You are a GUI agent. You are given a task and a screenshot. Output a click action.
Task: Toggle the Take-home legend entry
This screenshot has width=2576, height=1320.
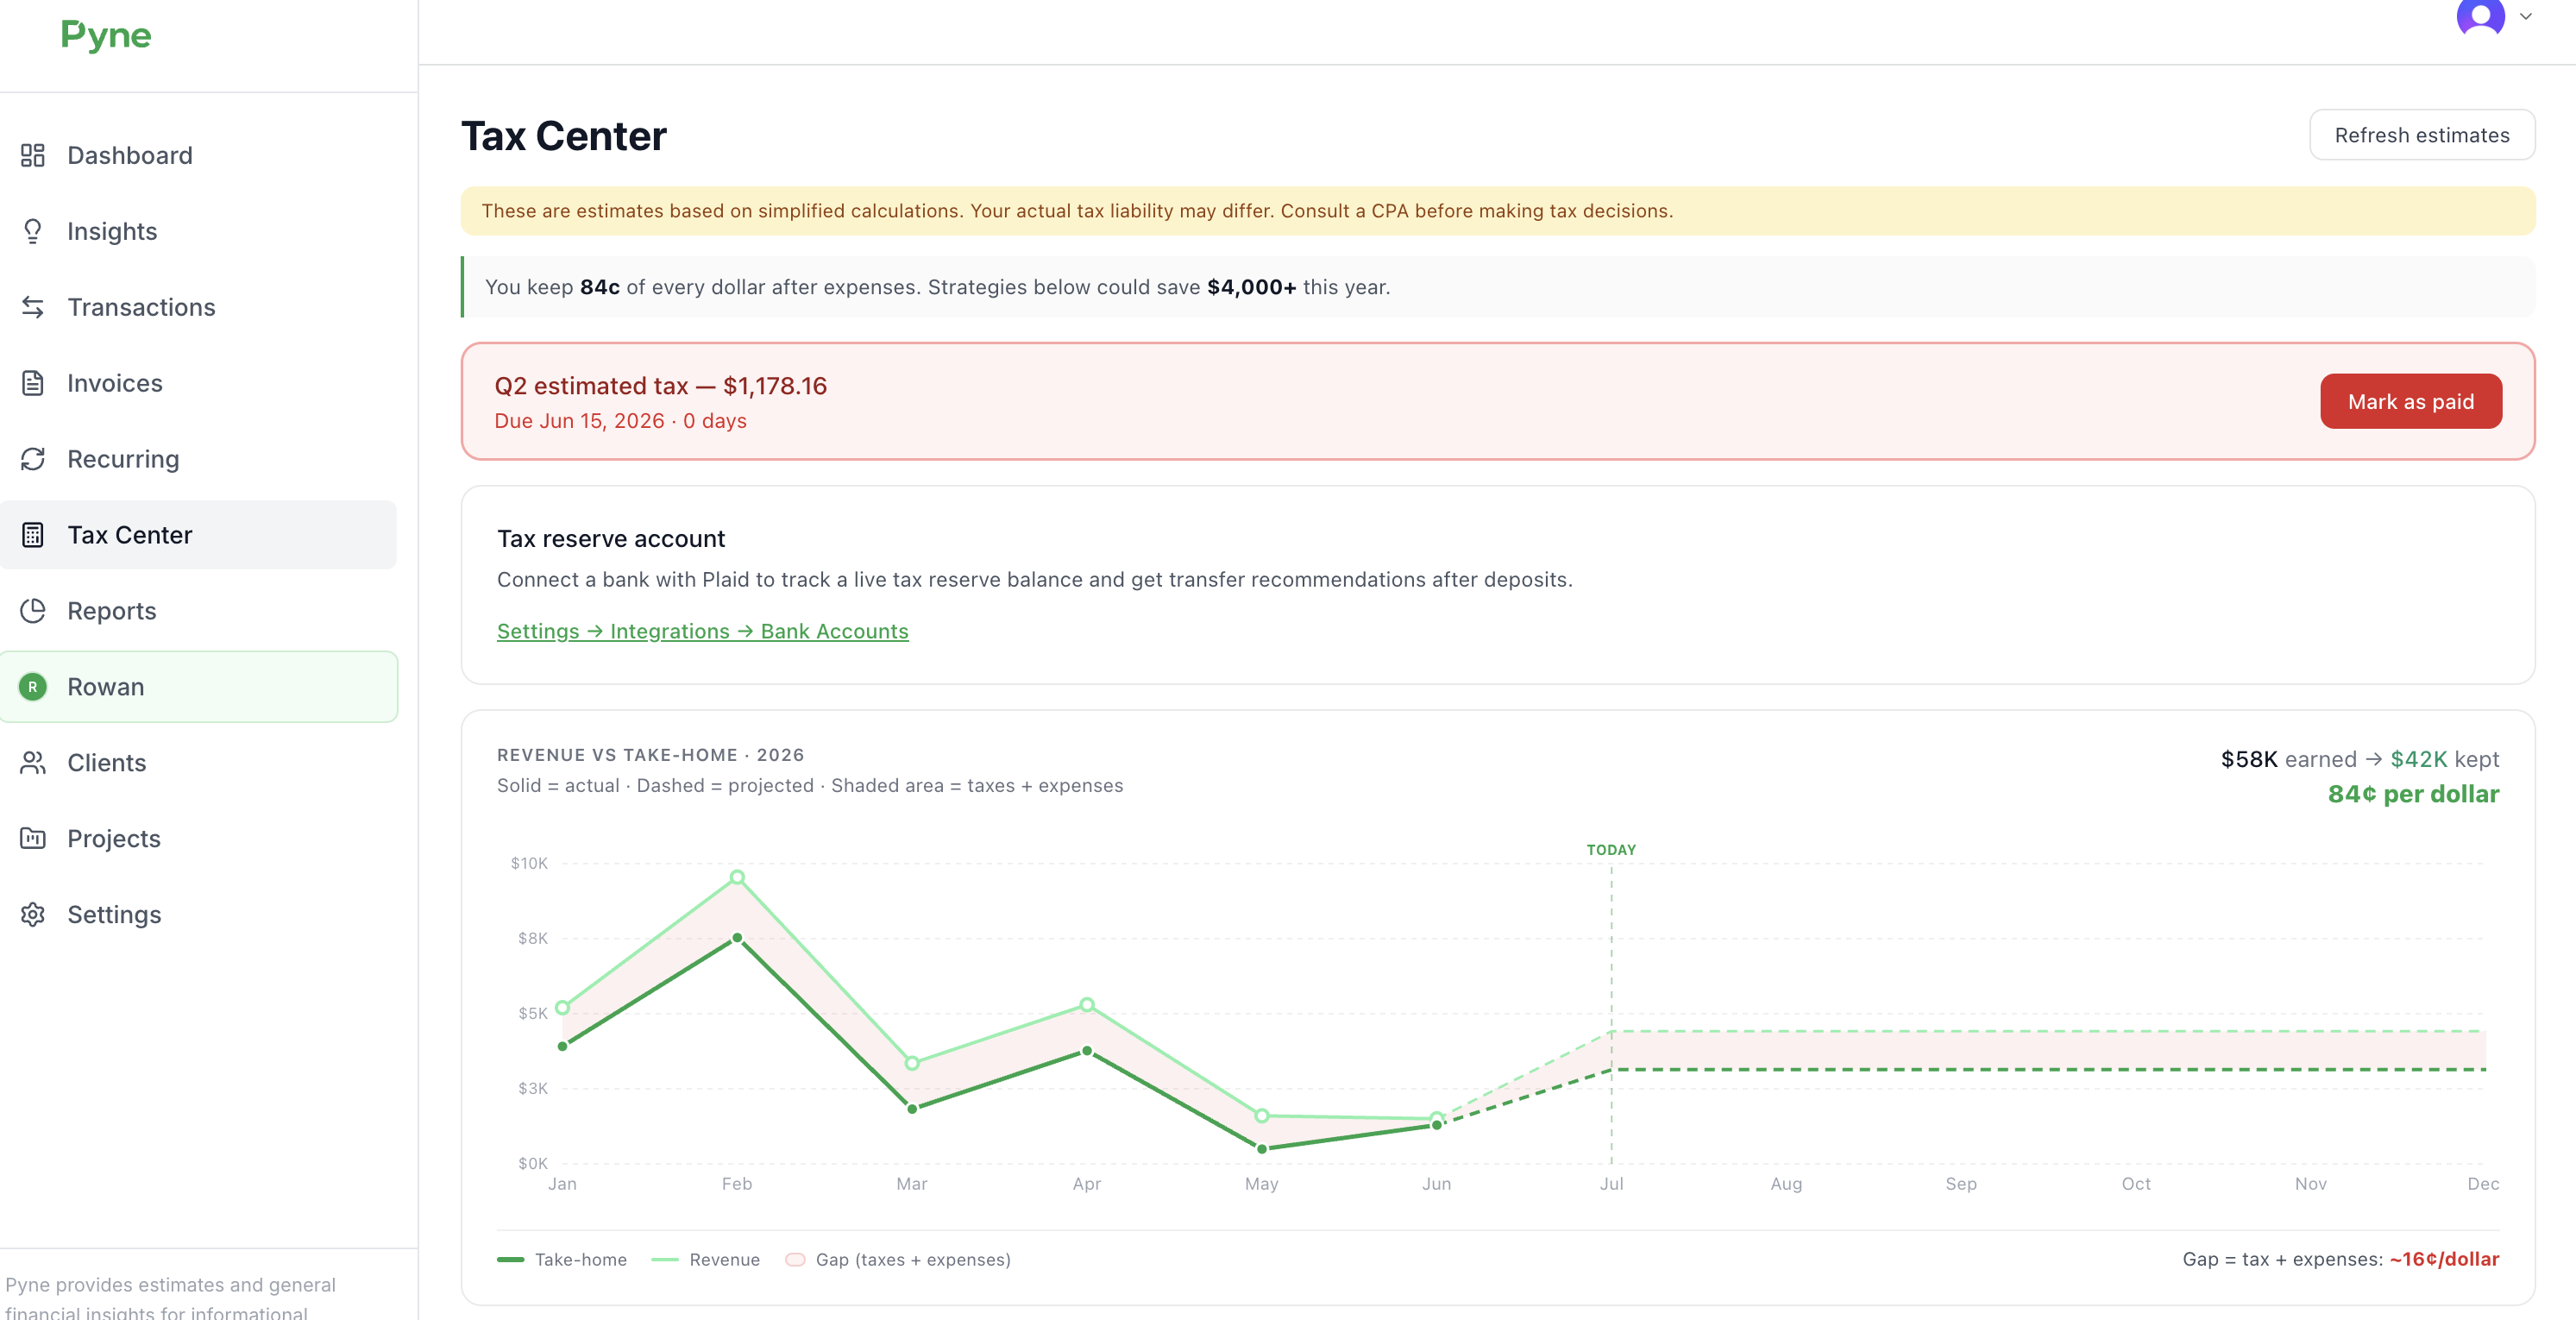(x=562, y=1260)
